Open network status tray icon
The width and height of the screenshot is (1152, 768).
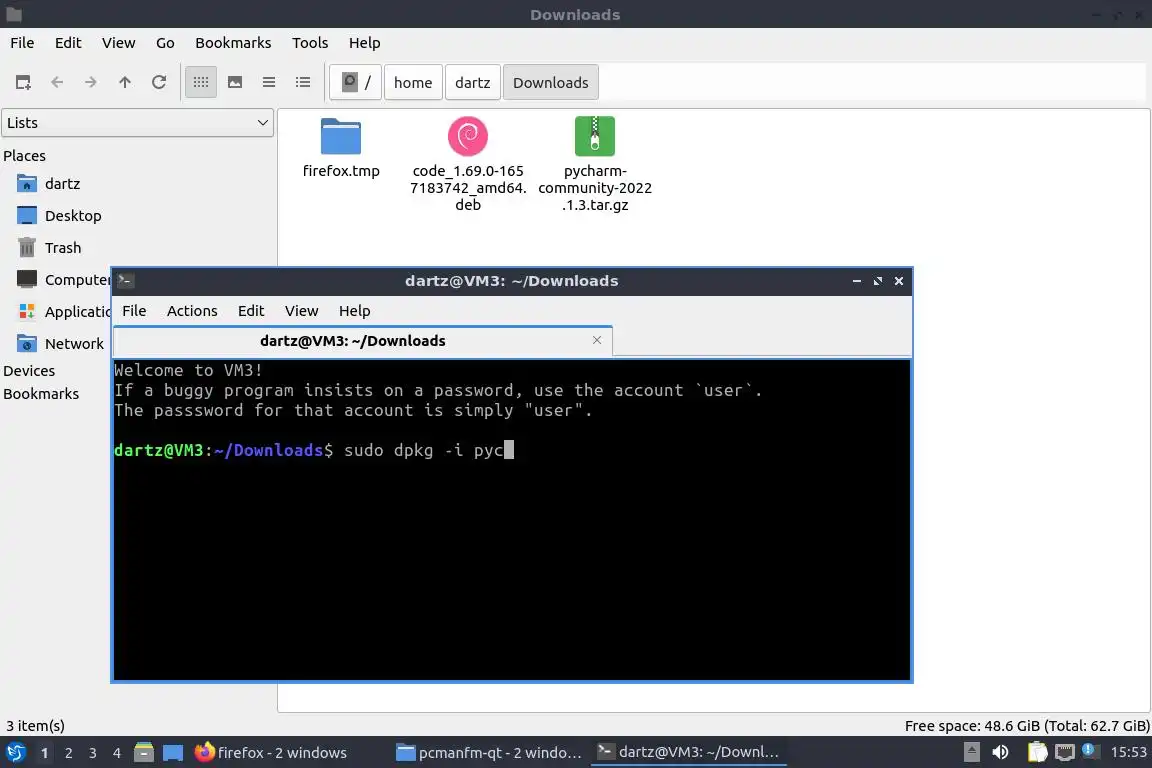pyautogui.click(x=1064, y=752)
